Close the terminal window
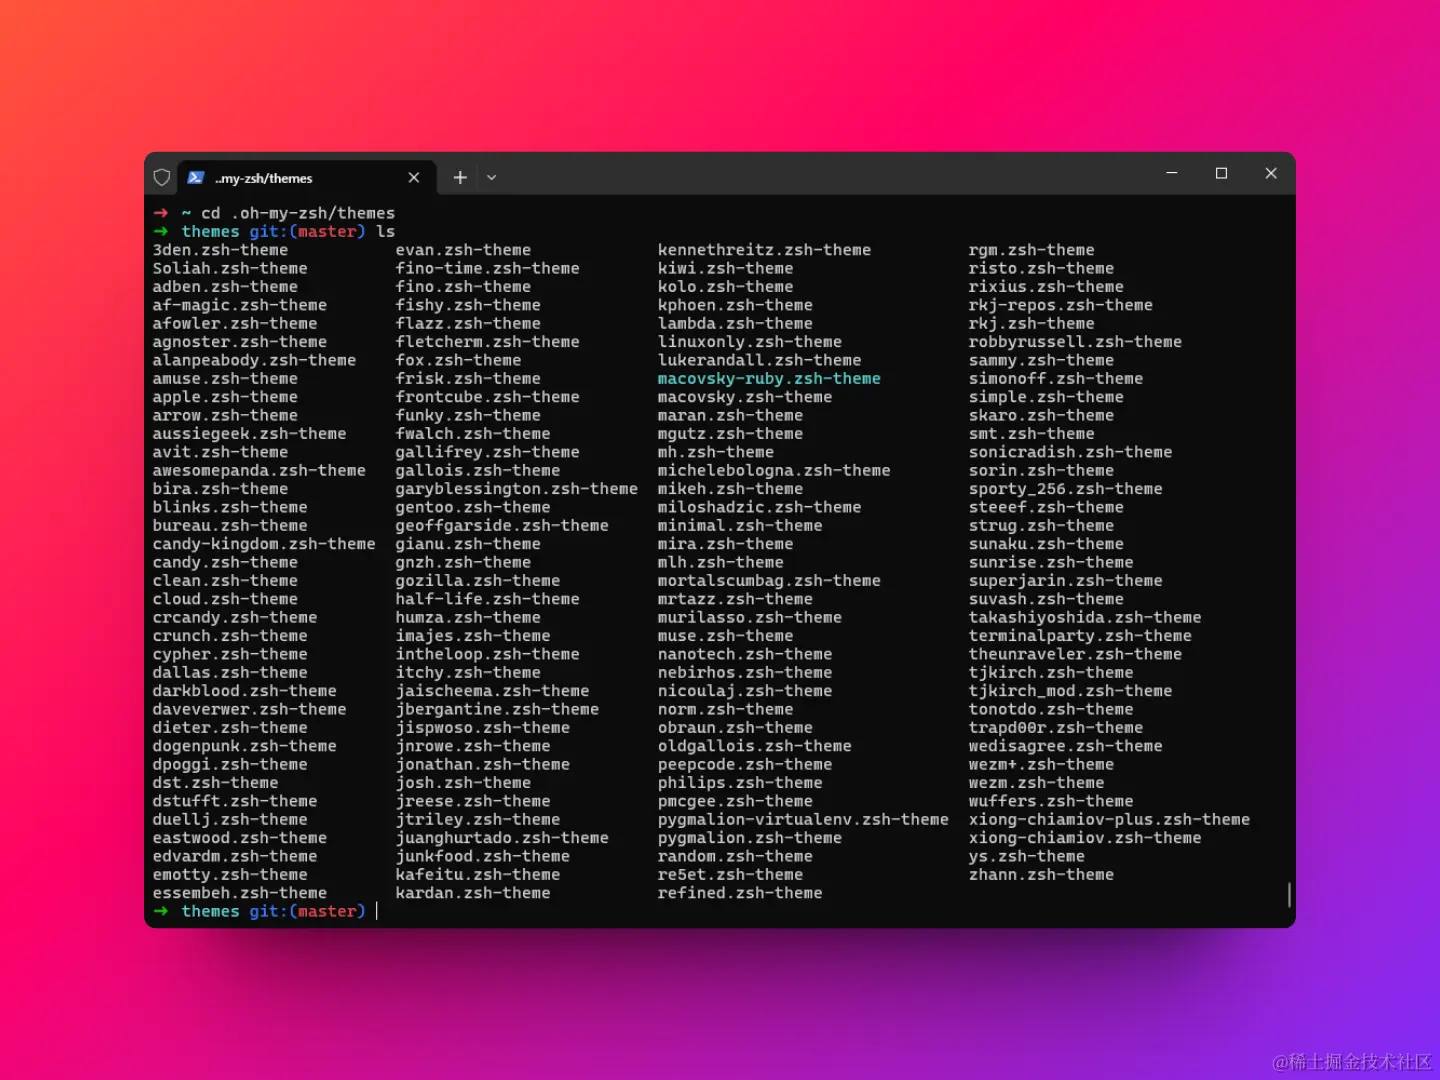Image resolution: width=1440 pixels, height=1080 pixels. pyautogui.click(x=1271, y=173)
